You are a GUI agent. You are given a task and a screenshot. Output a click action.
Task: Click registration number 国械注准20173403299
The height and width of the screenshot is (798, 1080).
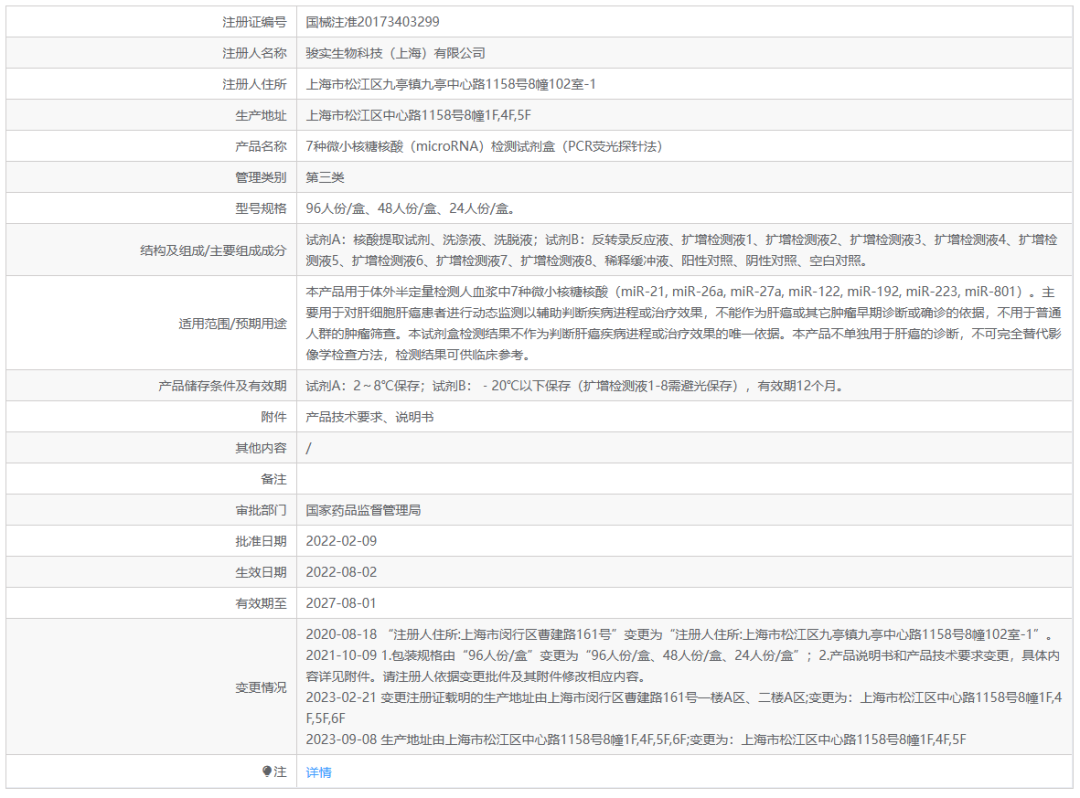372,22
